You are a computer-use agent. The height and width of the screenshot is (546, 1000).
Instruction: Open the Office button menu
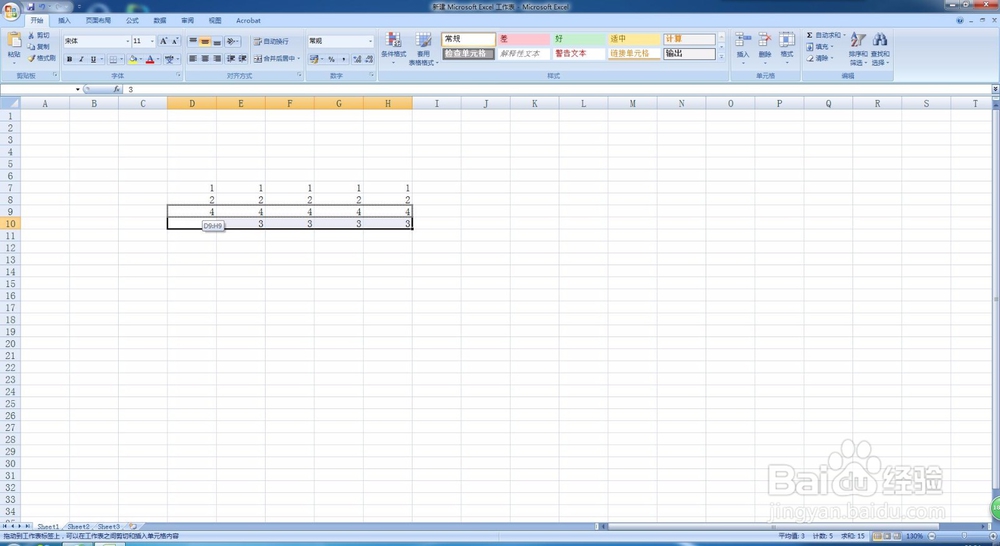click(x=11, y=11)
